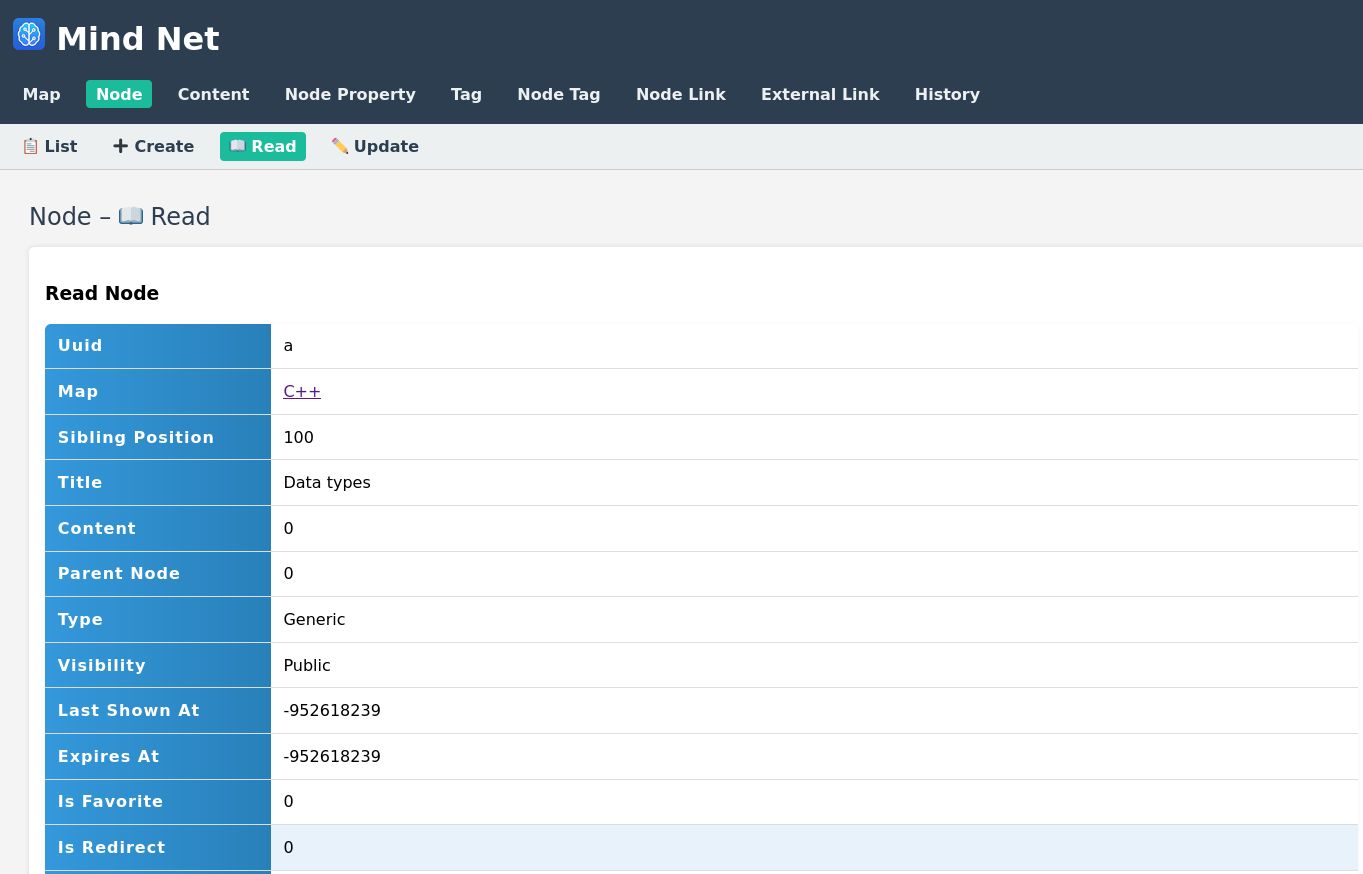Open the Content menu item

click(214, 94)
